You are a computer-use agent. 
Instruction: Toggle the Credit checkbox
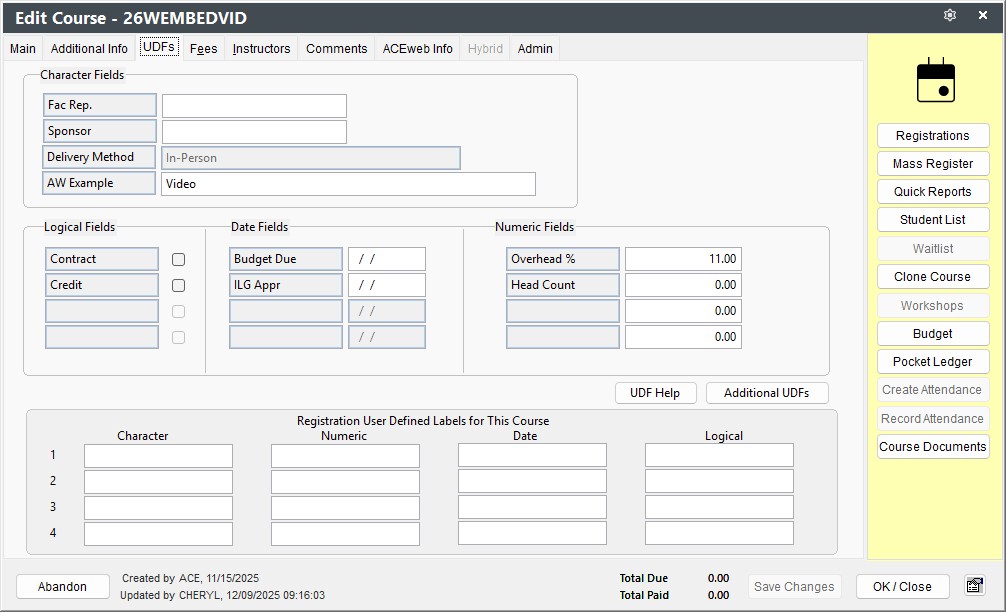coord(178,285)
